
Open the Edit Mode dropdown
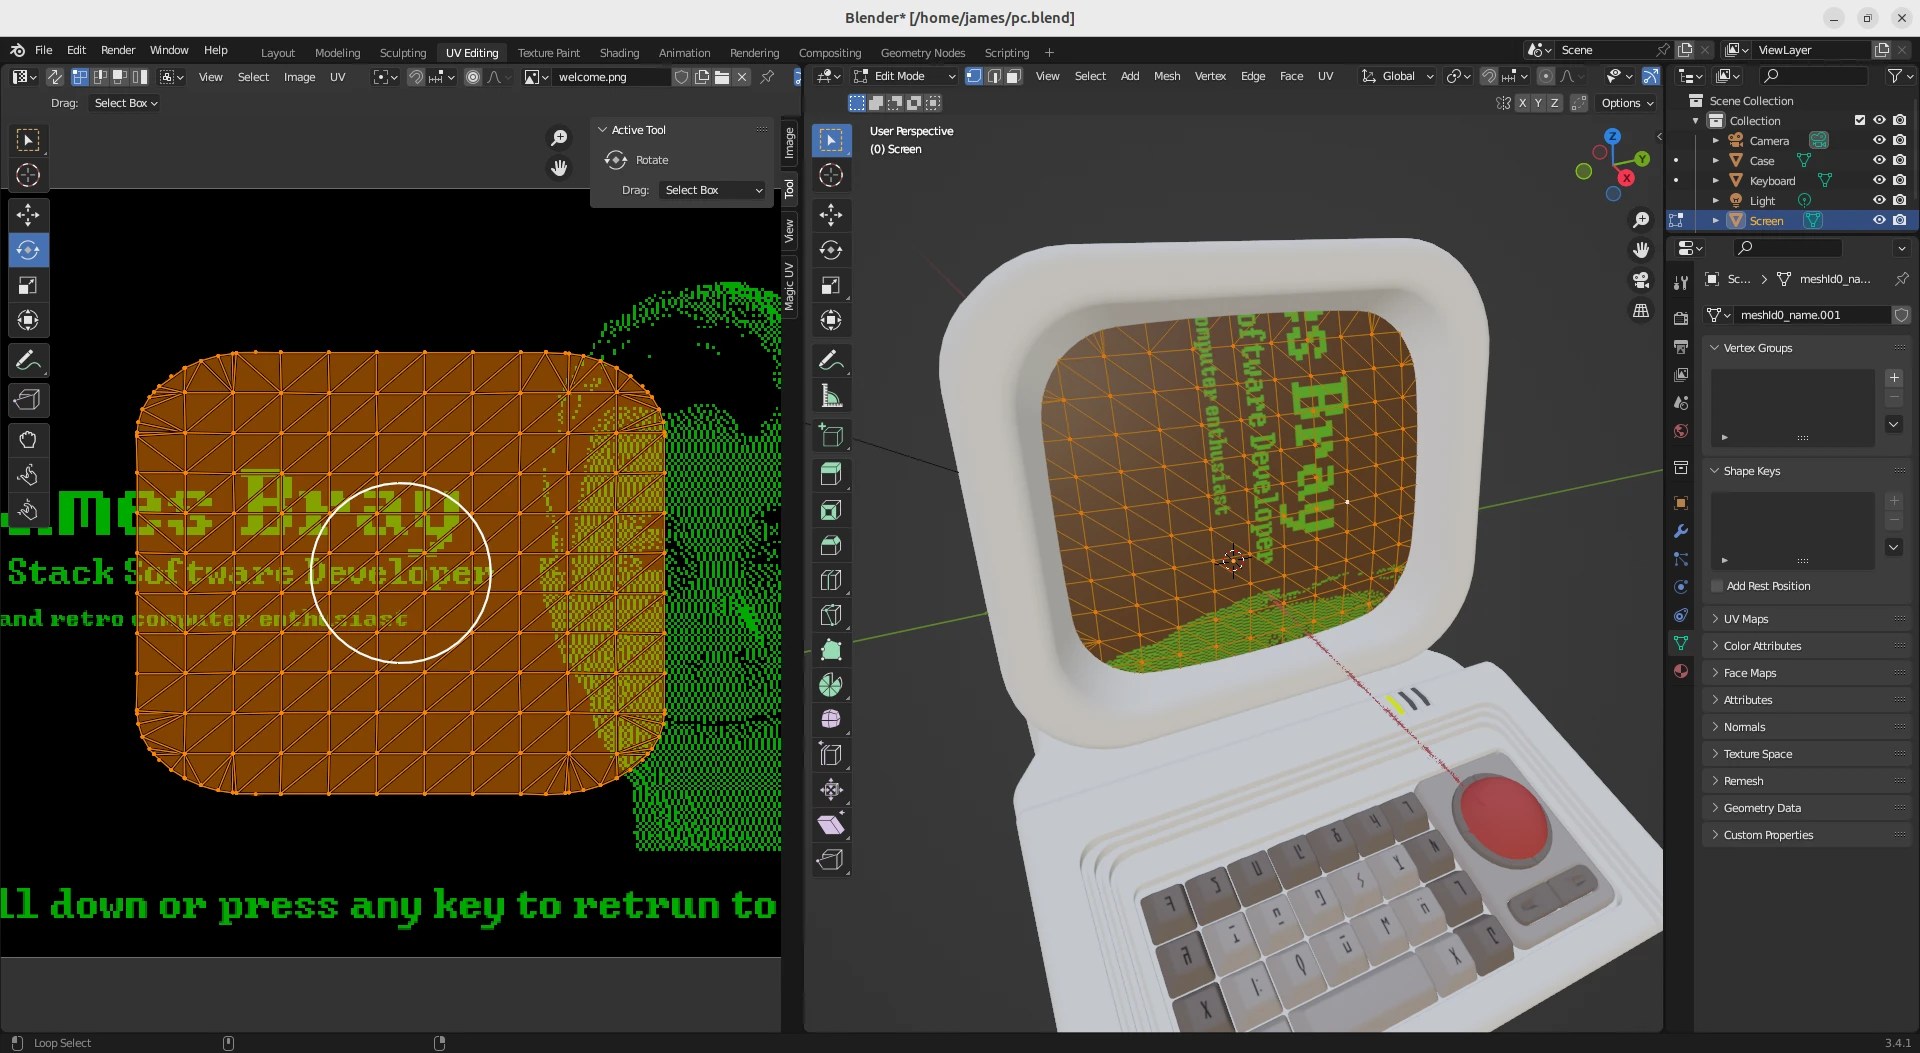[905, 76]
